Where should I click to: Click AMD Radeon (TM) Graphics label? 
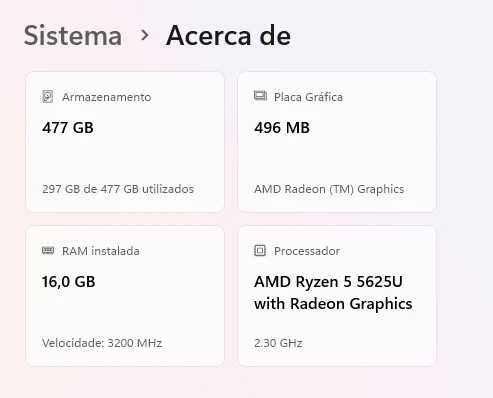click(x=329, y=189)
